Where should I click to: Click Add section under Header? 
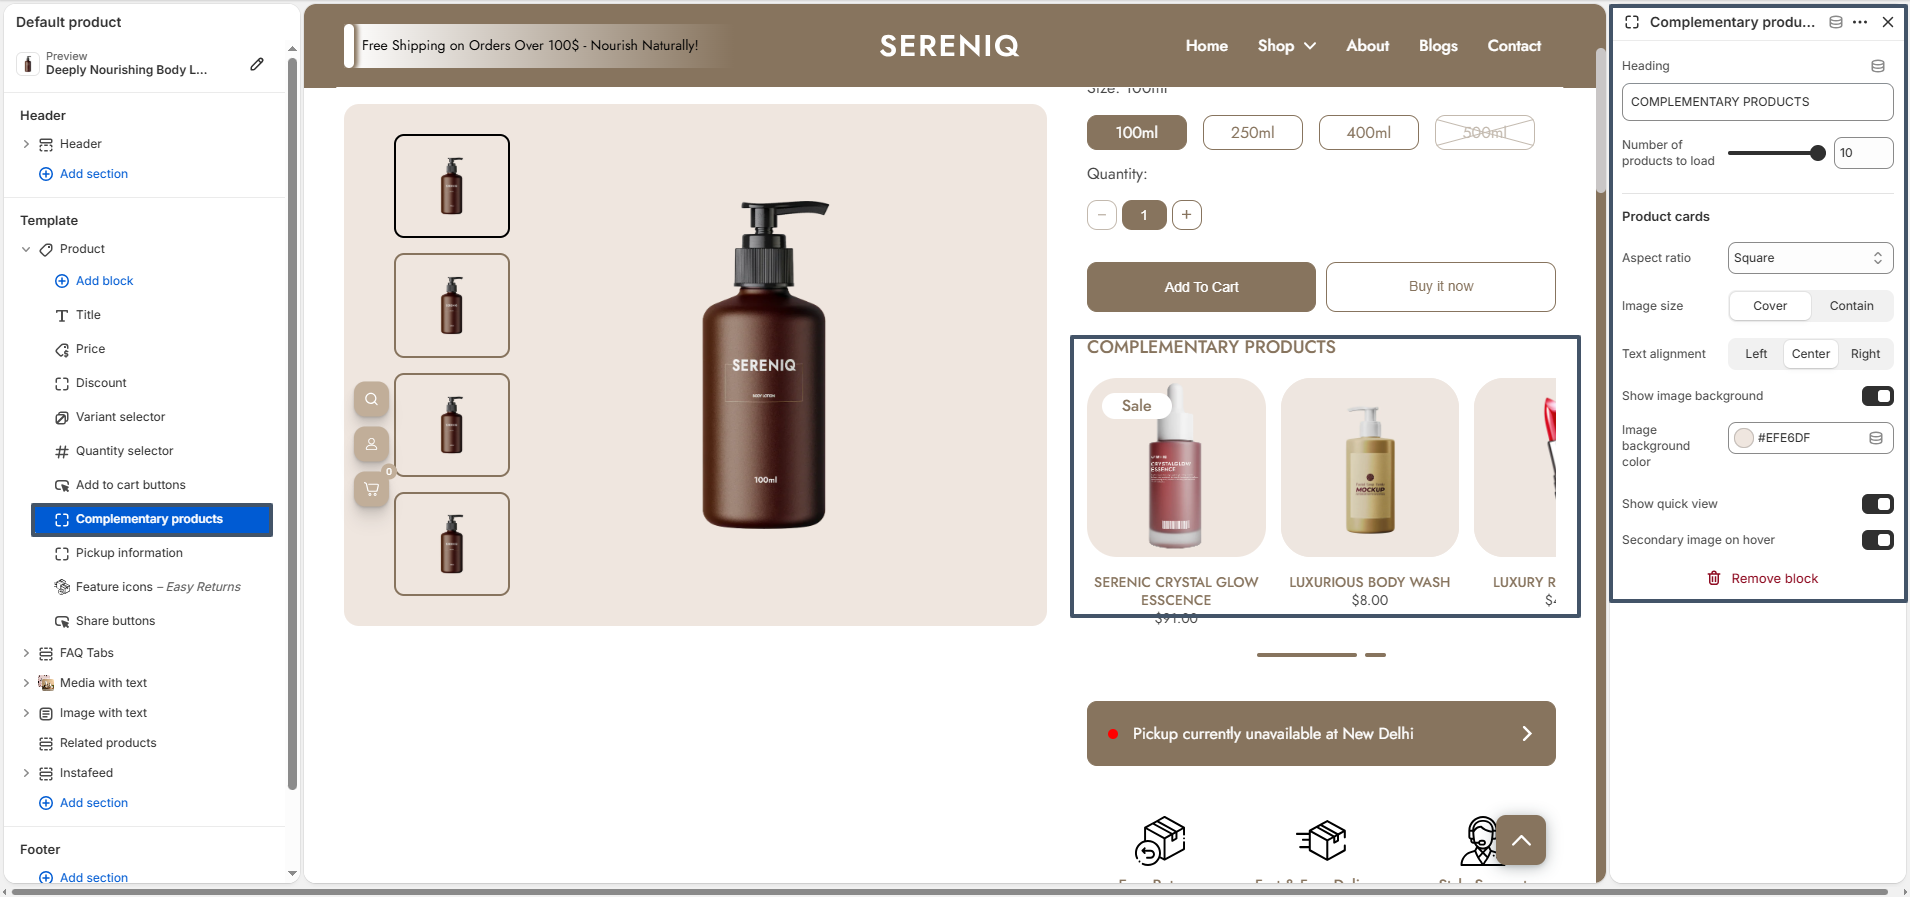tap(94, 174)
